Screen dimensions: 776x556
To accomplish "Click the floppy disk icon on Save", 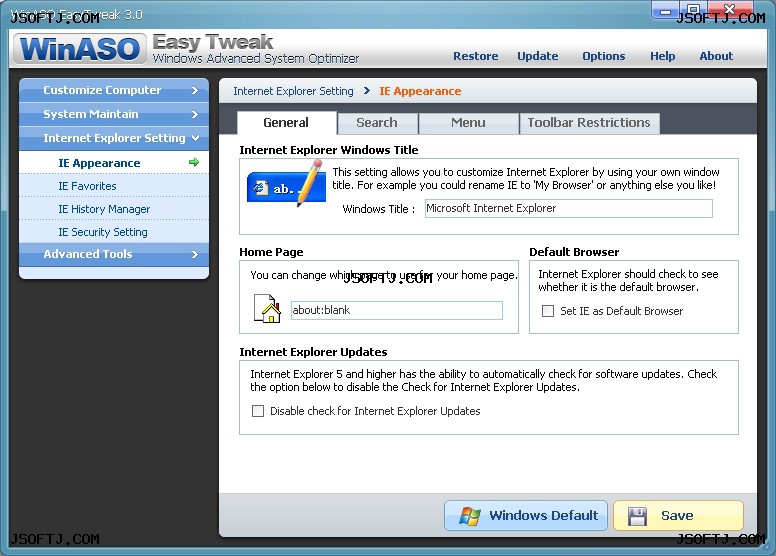I will pos(637,516).
